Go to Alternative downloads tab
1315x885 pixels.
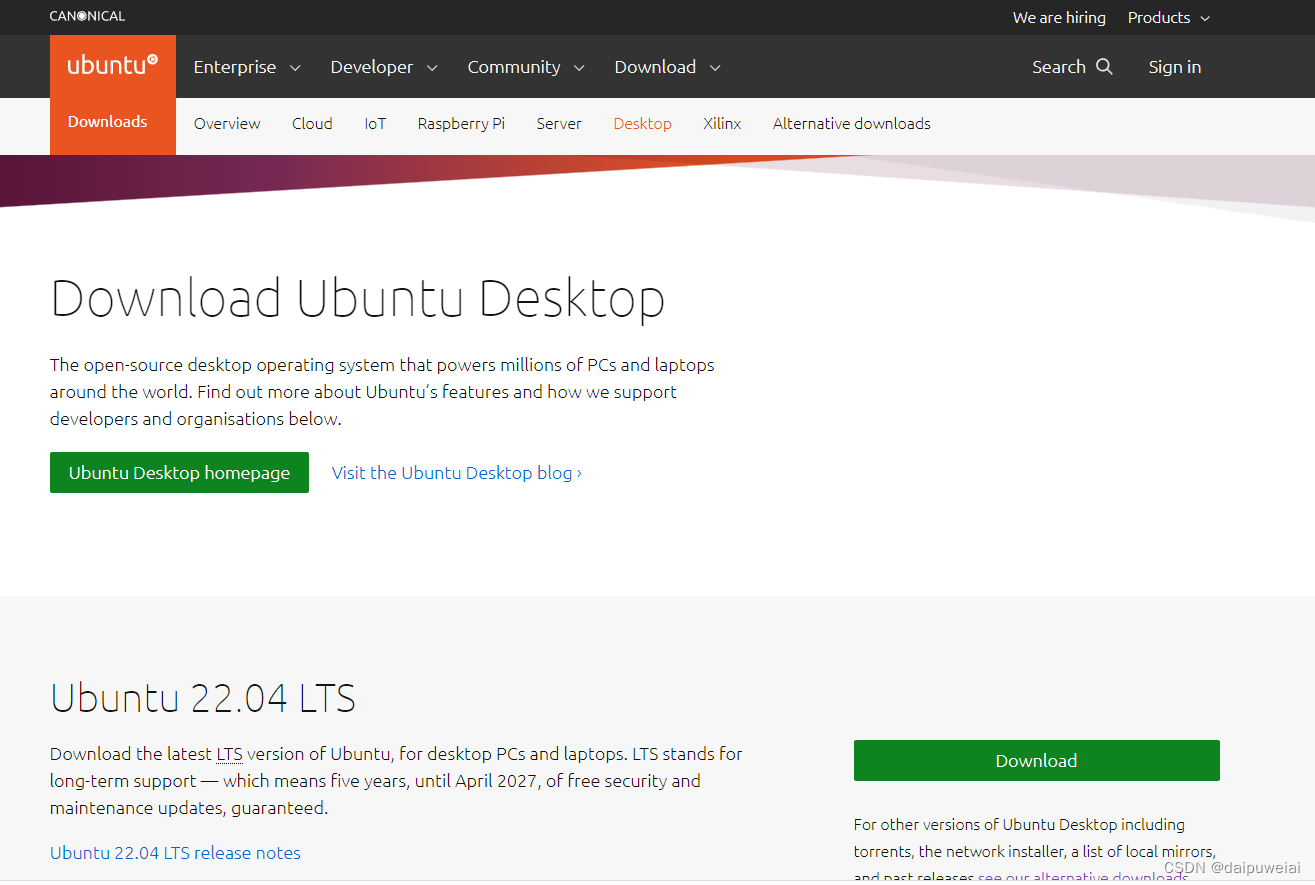pos(851,124)
